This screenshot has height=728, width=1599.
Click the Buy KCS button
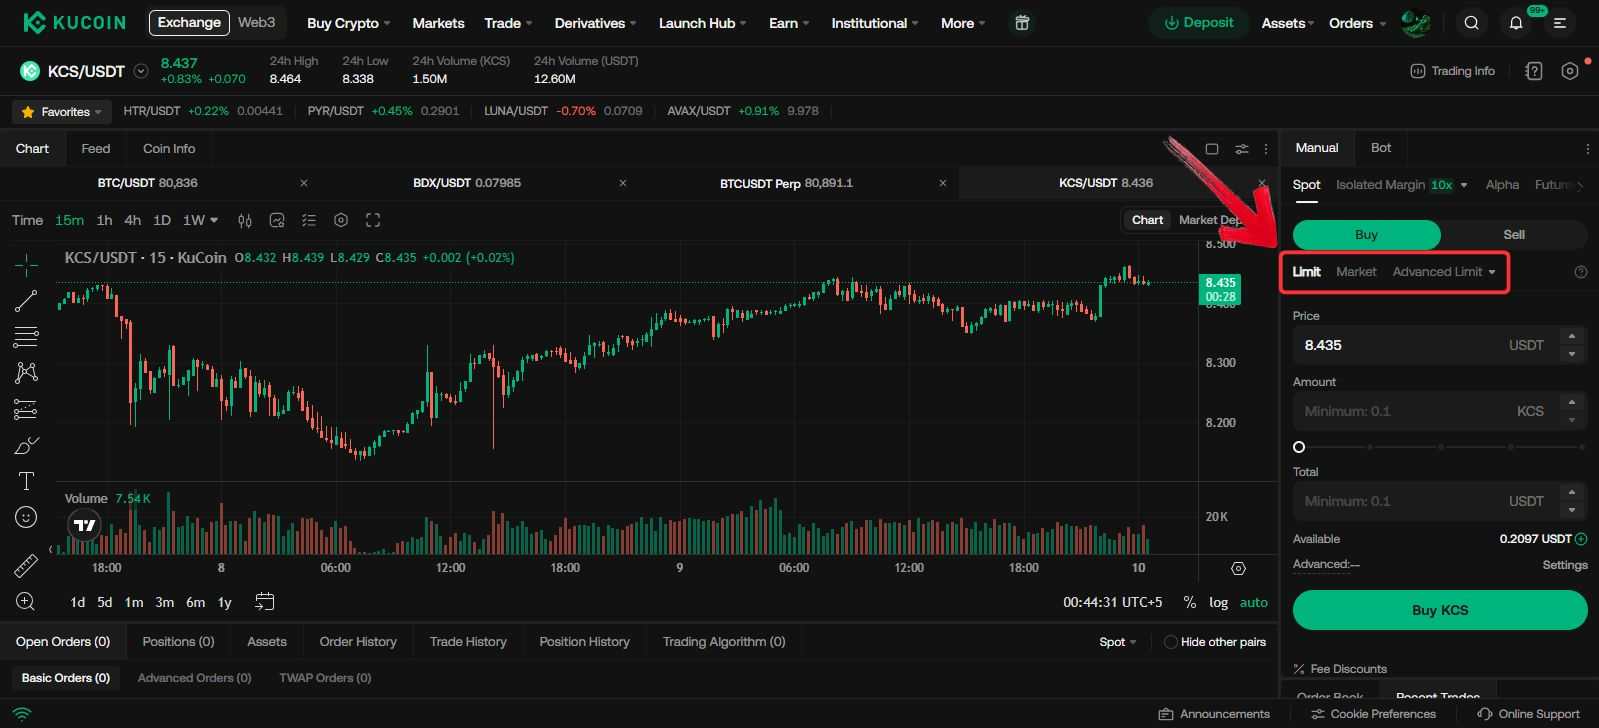pyautogui.click(x=1440, y=610)
